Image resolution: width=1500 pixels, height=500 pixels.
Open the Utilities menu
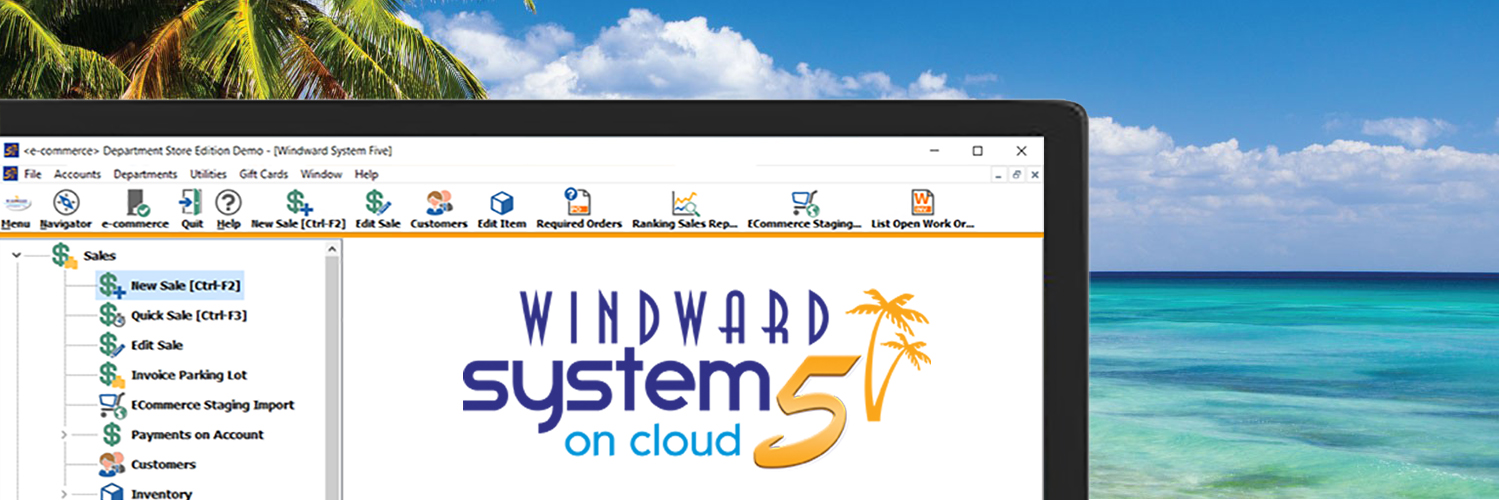point(208,174)
